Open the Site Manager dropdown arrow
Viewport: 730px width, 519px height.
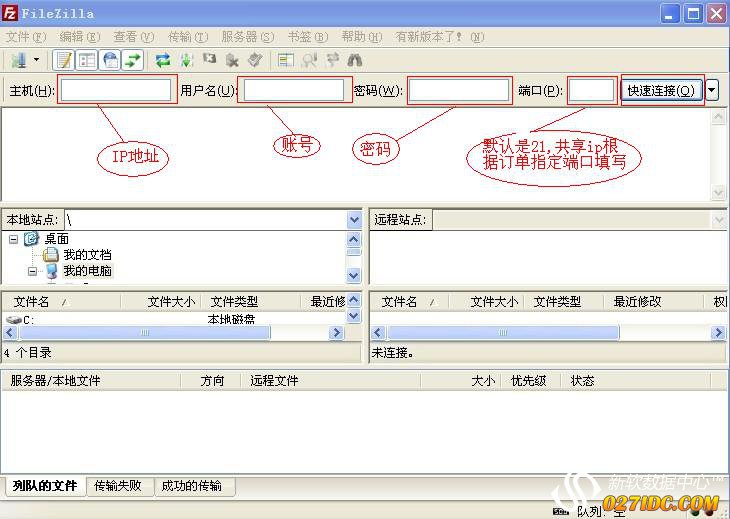point(36,60)
